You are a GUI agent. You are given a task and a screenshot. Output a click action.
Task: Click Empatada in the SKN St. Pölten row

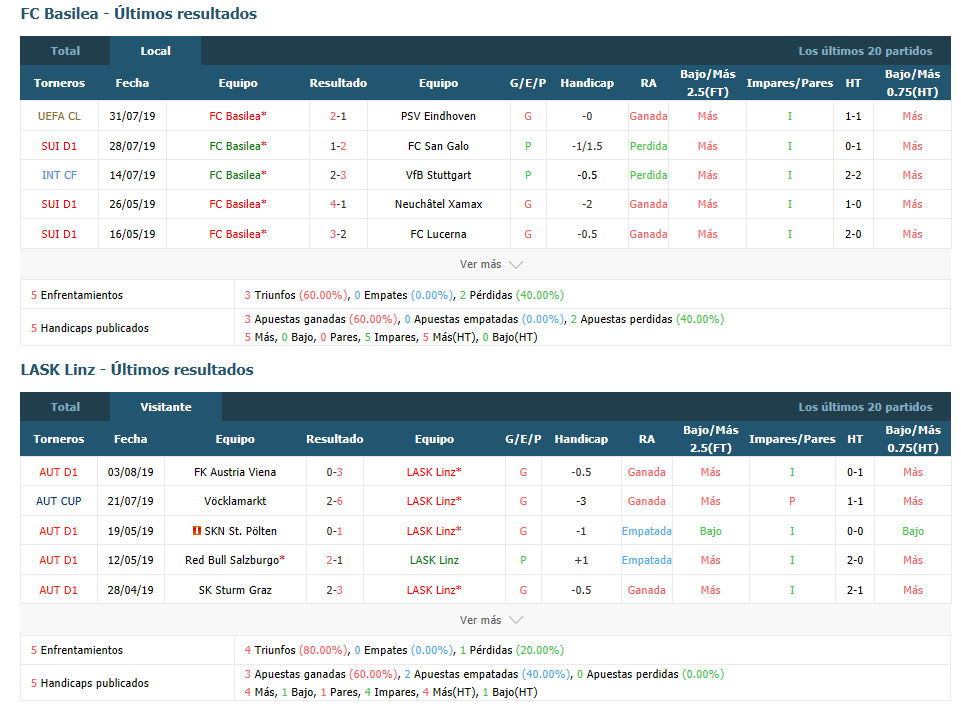click(x=647, y=531)
